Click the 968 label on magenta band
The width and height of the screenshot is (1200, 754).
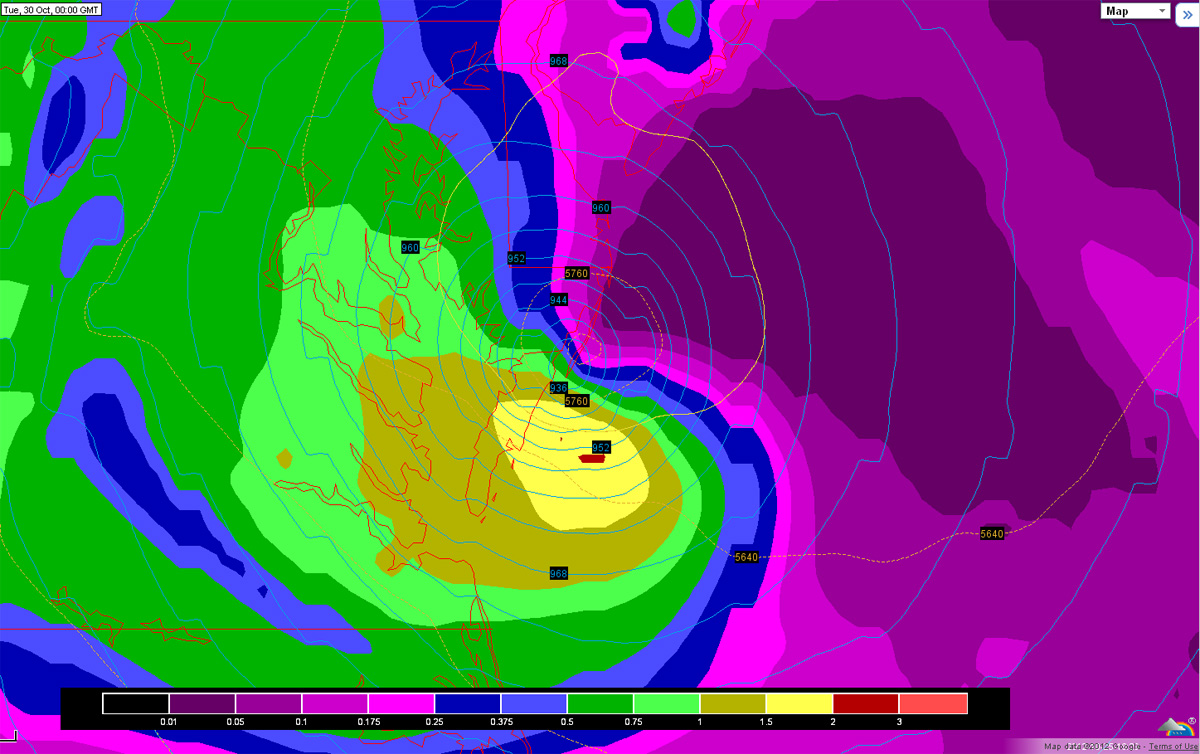pos(559,61)
